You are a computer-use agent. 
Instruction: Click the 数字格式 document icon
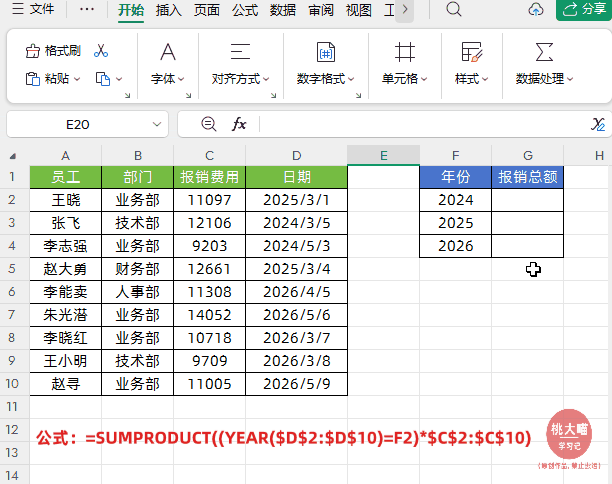pos(326,52)
